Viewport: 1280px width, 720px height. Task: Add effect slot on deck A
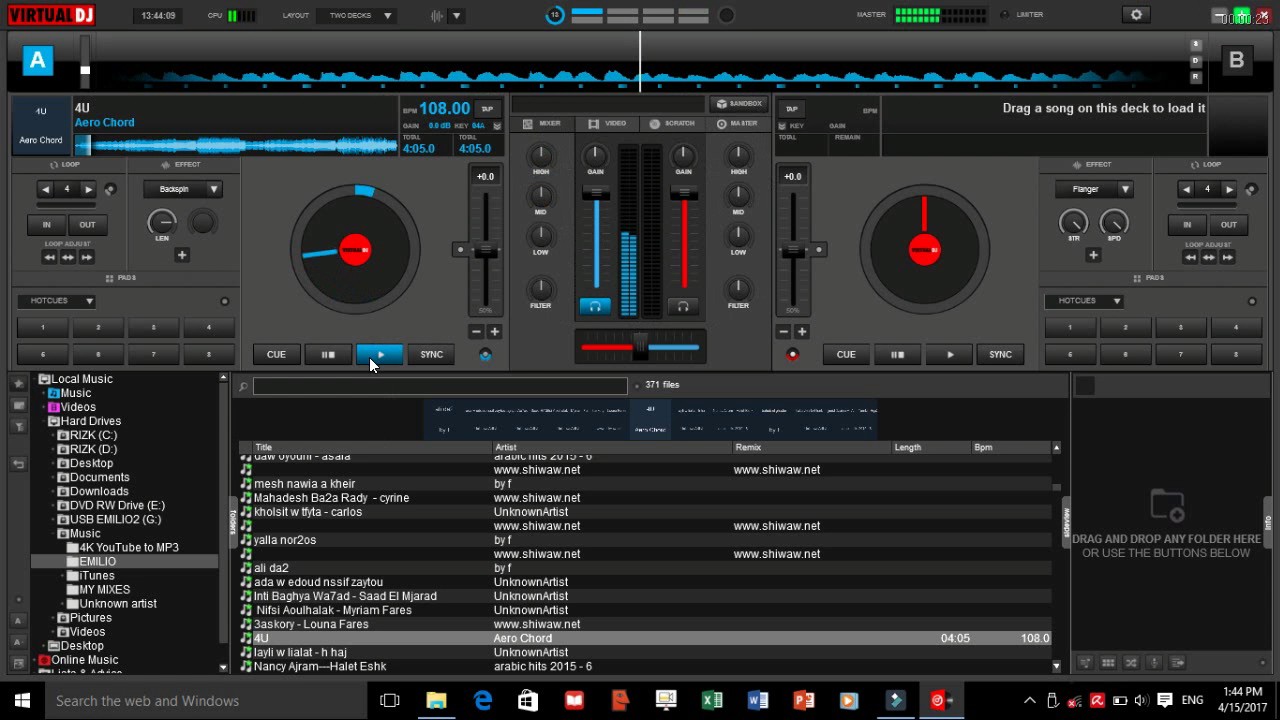point(182,255)
